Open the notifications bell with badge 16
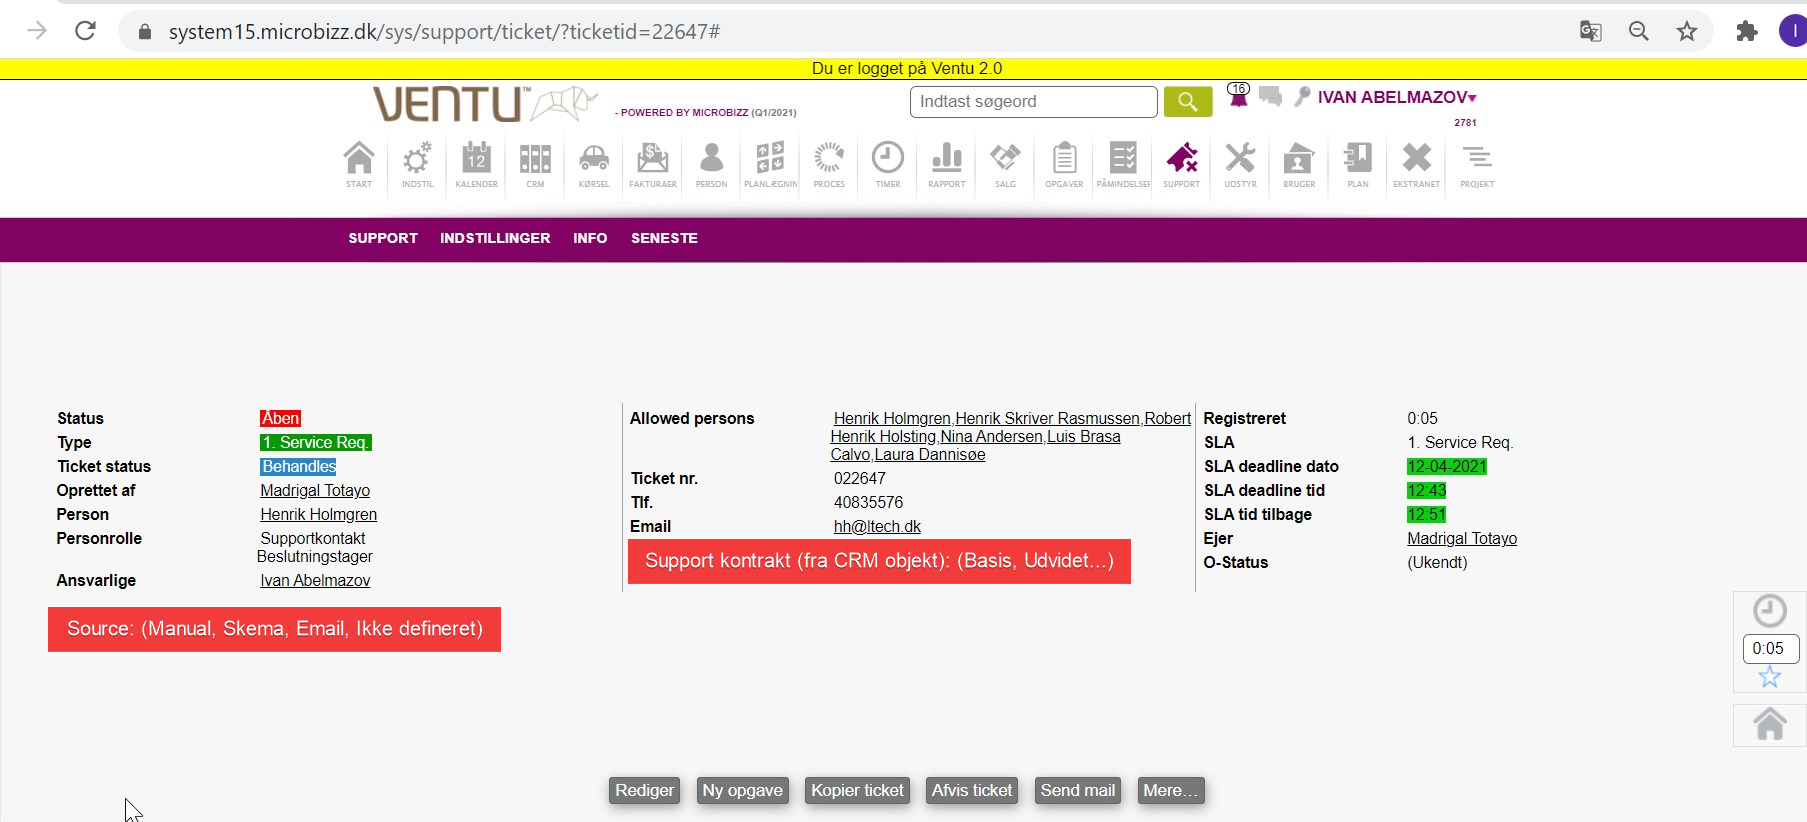Image resolution: width=1807 pixels, height=822 pixels. coord(1238,96)
